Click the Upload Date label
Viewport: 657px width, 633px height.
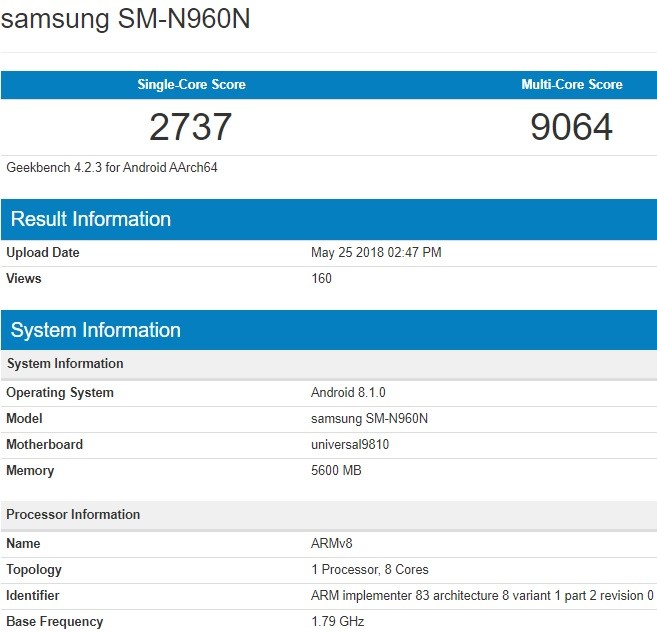pos(43,253)
